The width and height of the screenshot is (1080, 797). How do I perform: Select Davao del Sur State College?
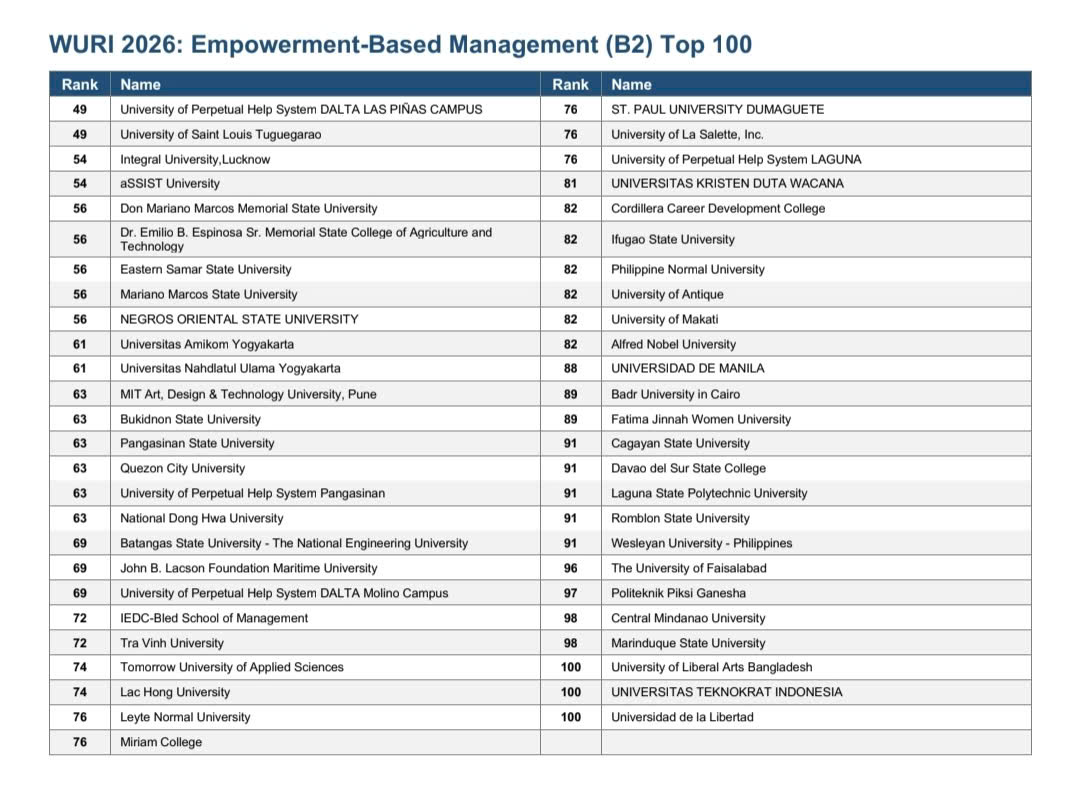689,468
